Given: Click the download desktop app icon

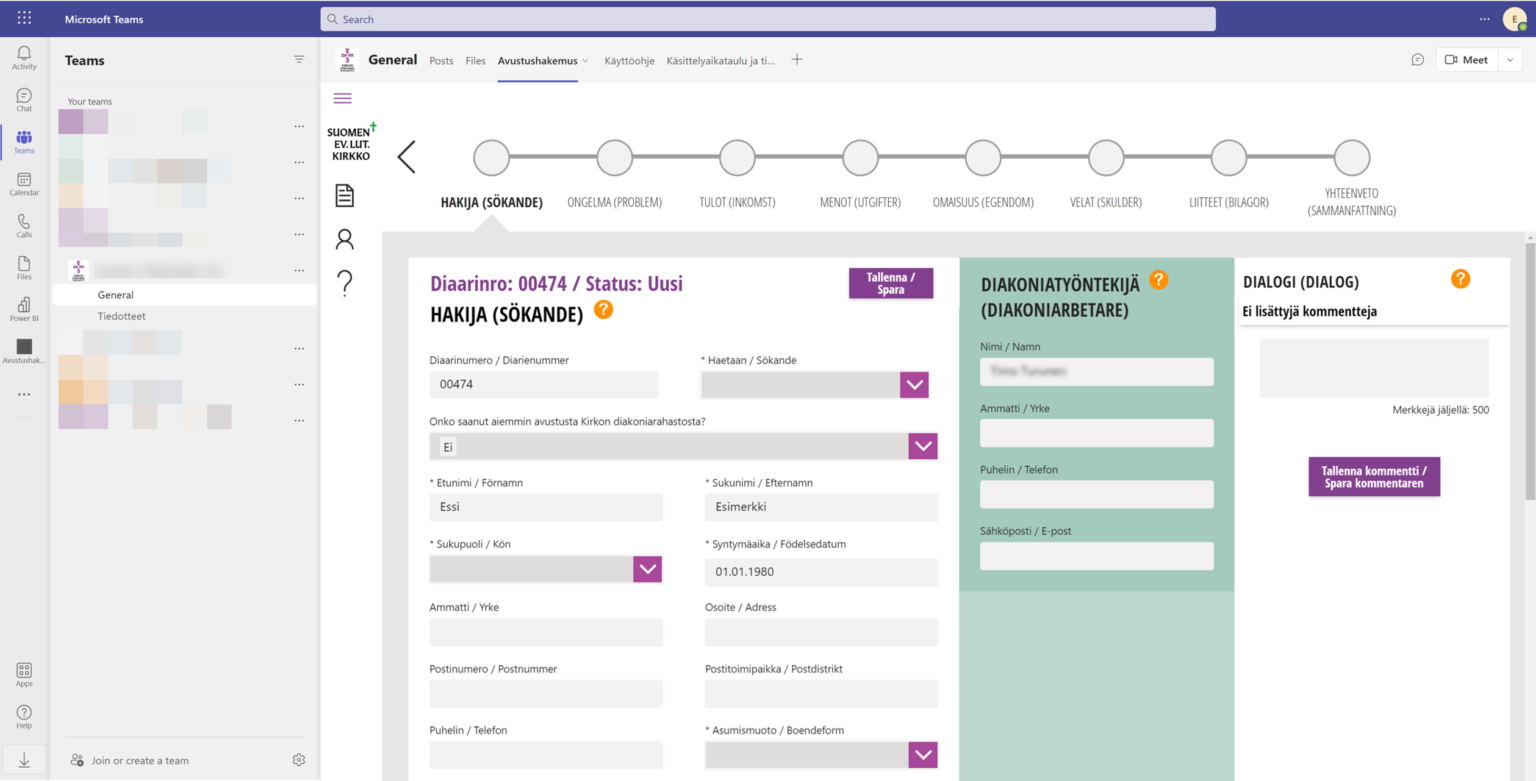Looking at the screenshot, I should pyautogui.click(x=24, y=761).
